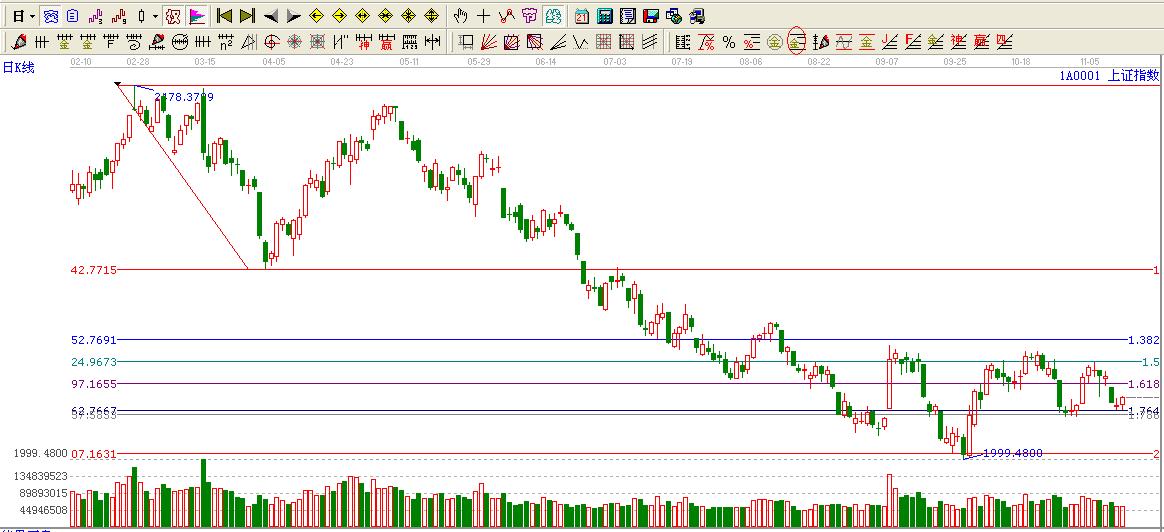Toggle the pink flag chart button

197,16
